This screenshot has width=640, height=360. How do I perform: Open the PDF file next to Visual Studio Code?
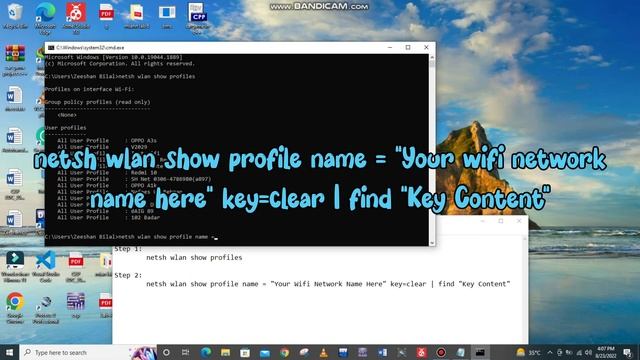(x=76, y=266)
